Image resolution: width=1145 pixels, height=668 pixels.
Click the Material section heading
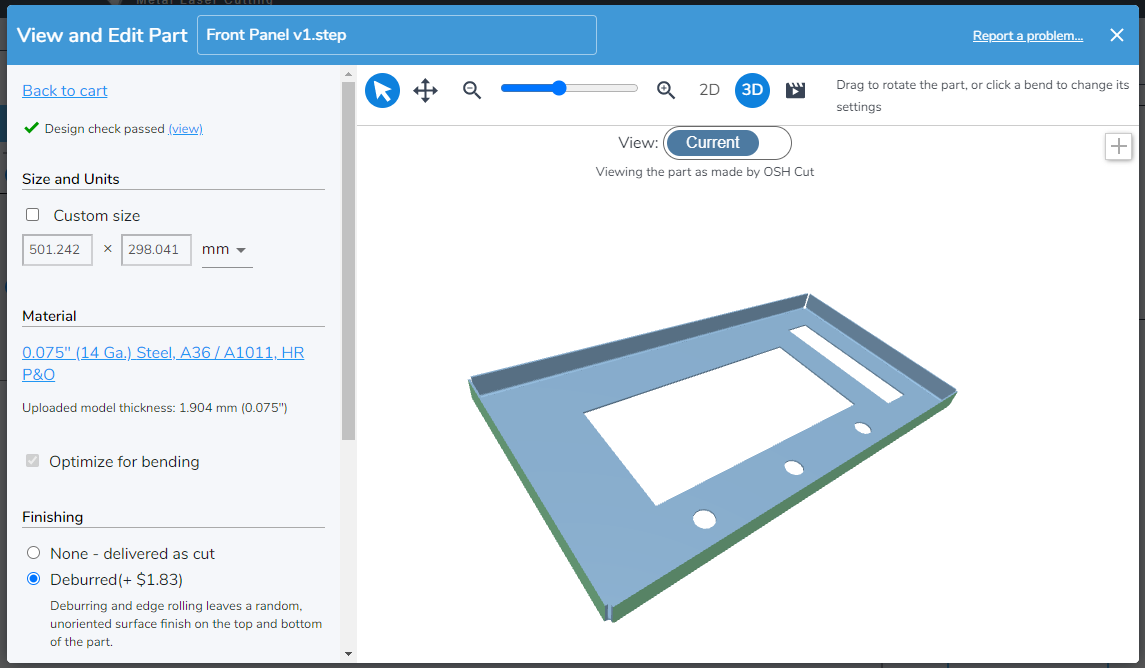tap(49, 316)
